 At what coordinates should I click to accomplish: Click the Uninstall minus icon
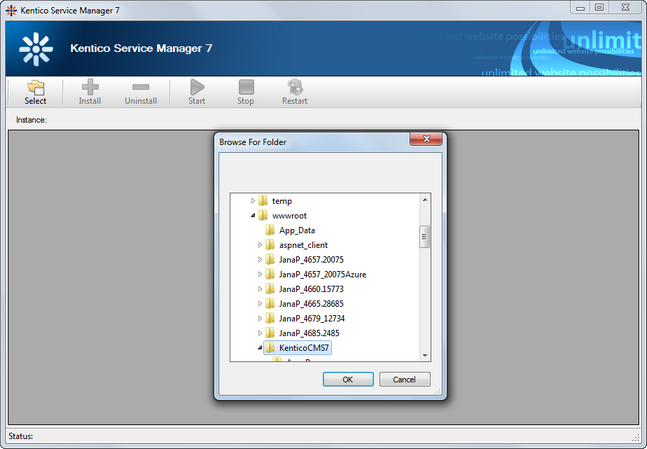141,87
